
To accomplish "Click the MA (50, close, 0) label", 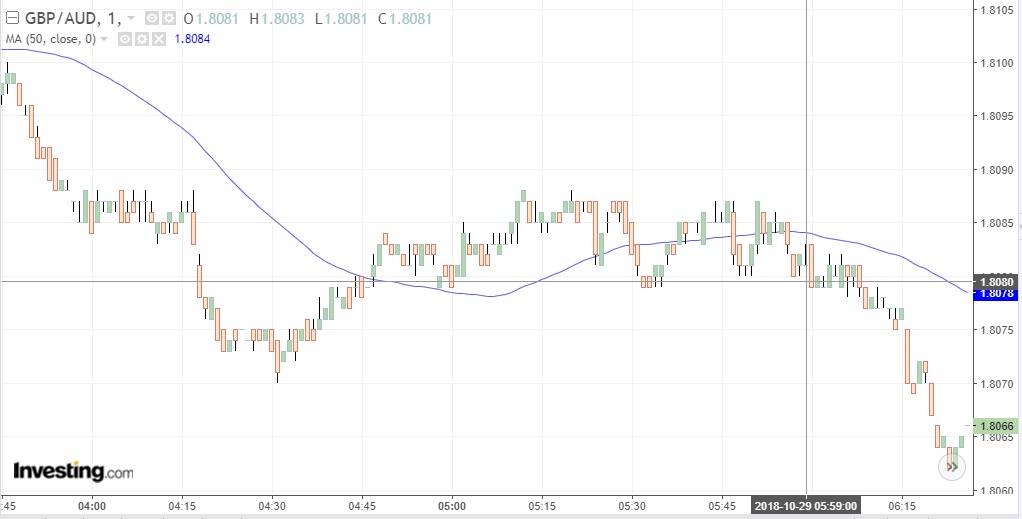I will 50,39.
